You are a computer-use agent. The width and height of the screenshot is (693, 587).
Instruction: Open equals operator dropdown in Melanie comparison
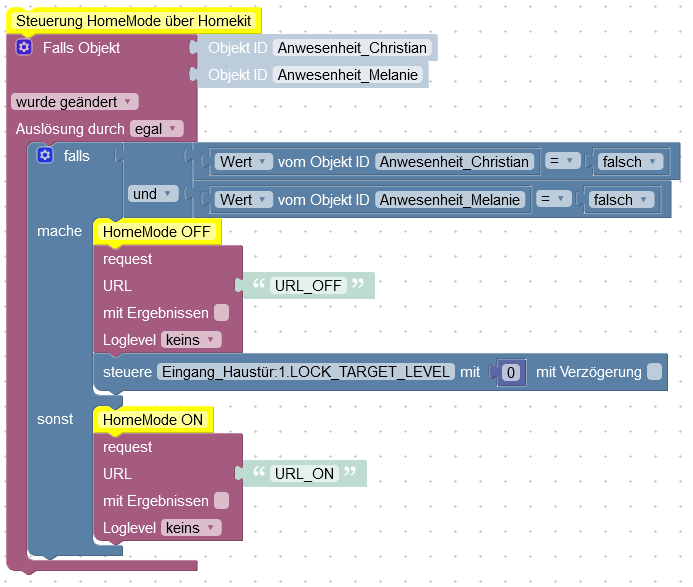pyautogui.click(x=552, y=199)
